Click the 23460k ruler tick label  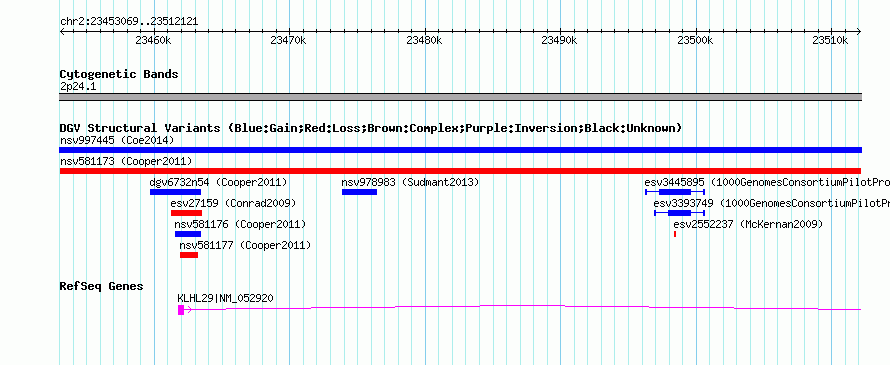click(x=154, y=40)
